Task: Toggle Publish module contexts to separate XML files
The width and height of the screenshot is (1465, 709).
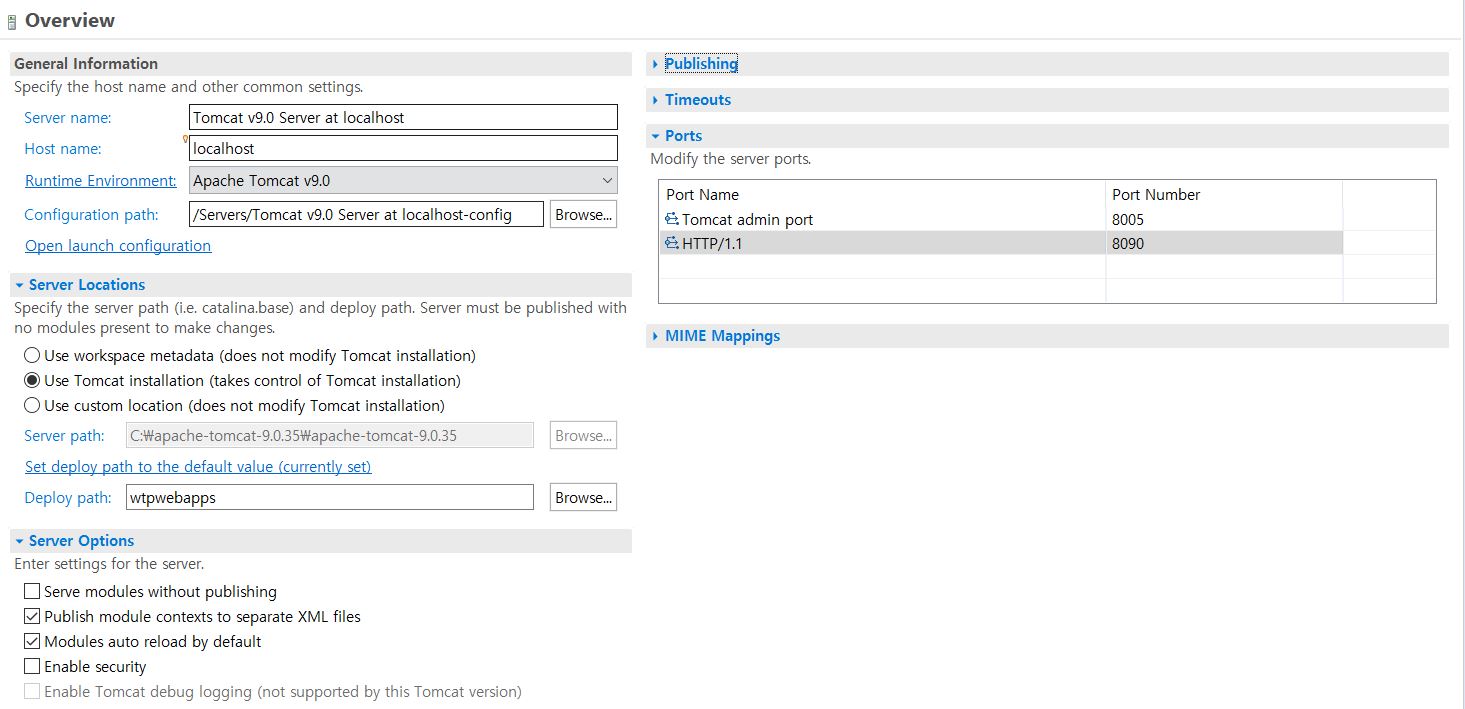Action: 32,616
